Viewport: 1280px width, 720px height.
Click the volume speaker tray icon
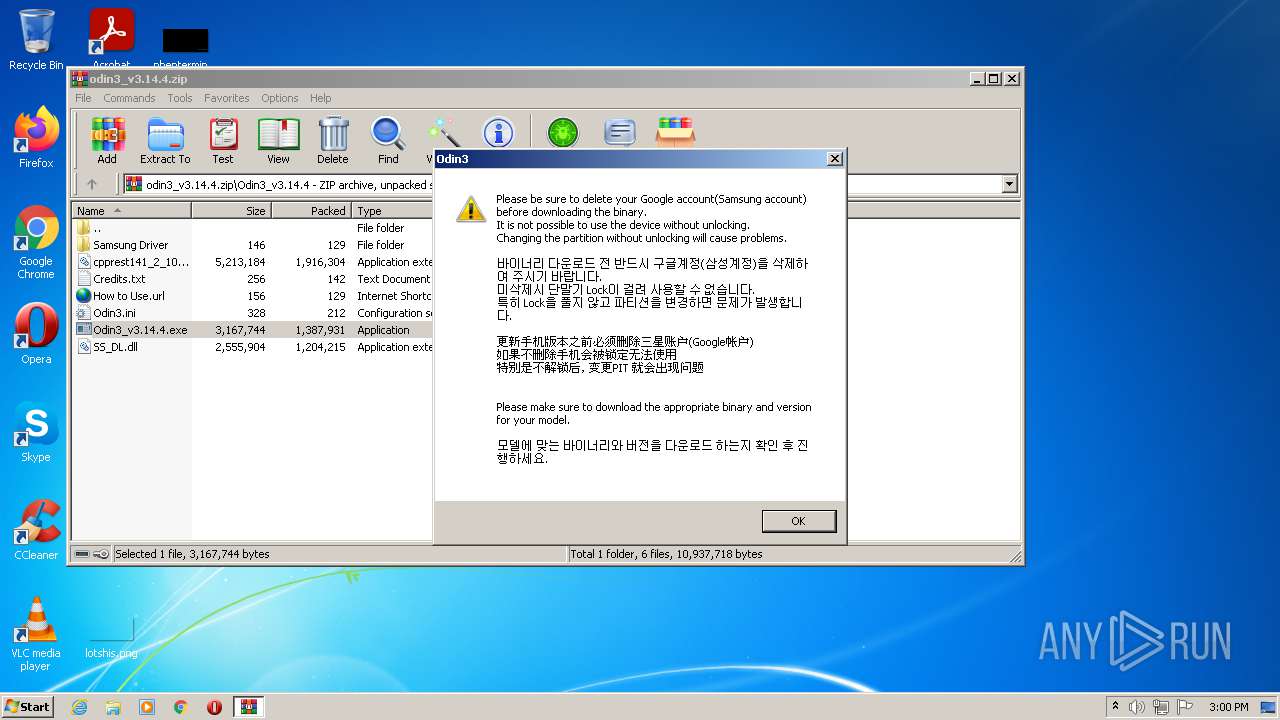(x=1137, y=707)
